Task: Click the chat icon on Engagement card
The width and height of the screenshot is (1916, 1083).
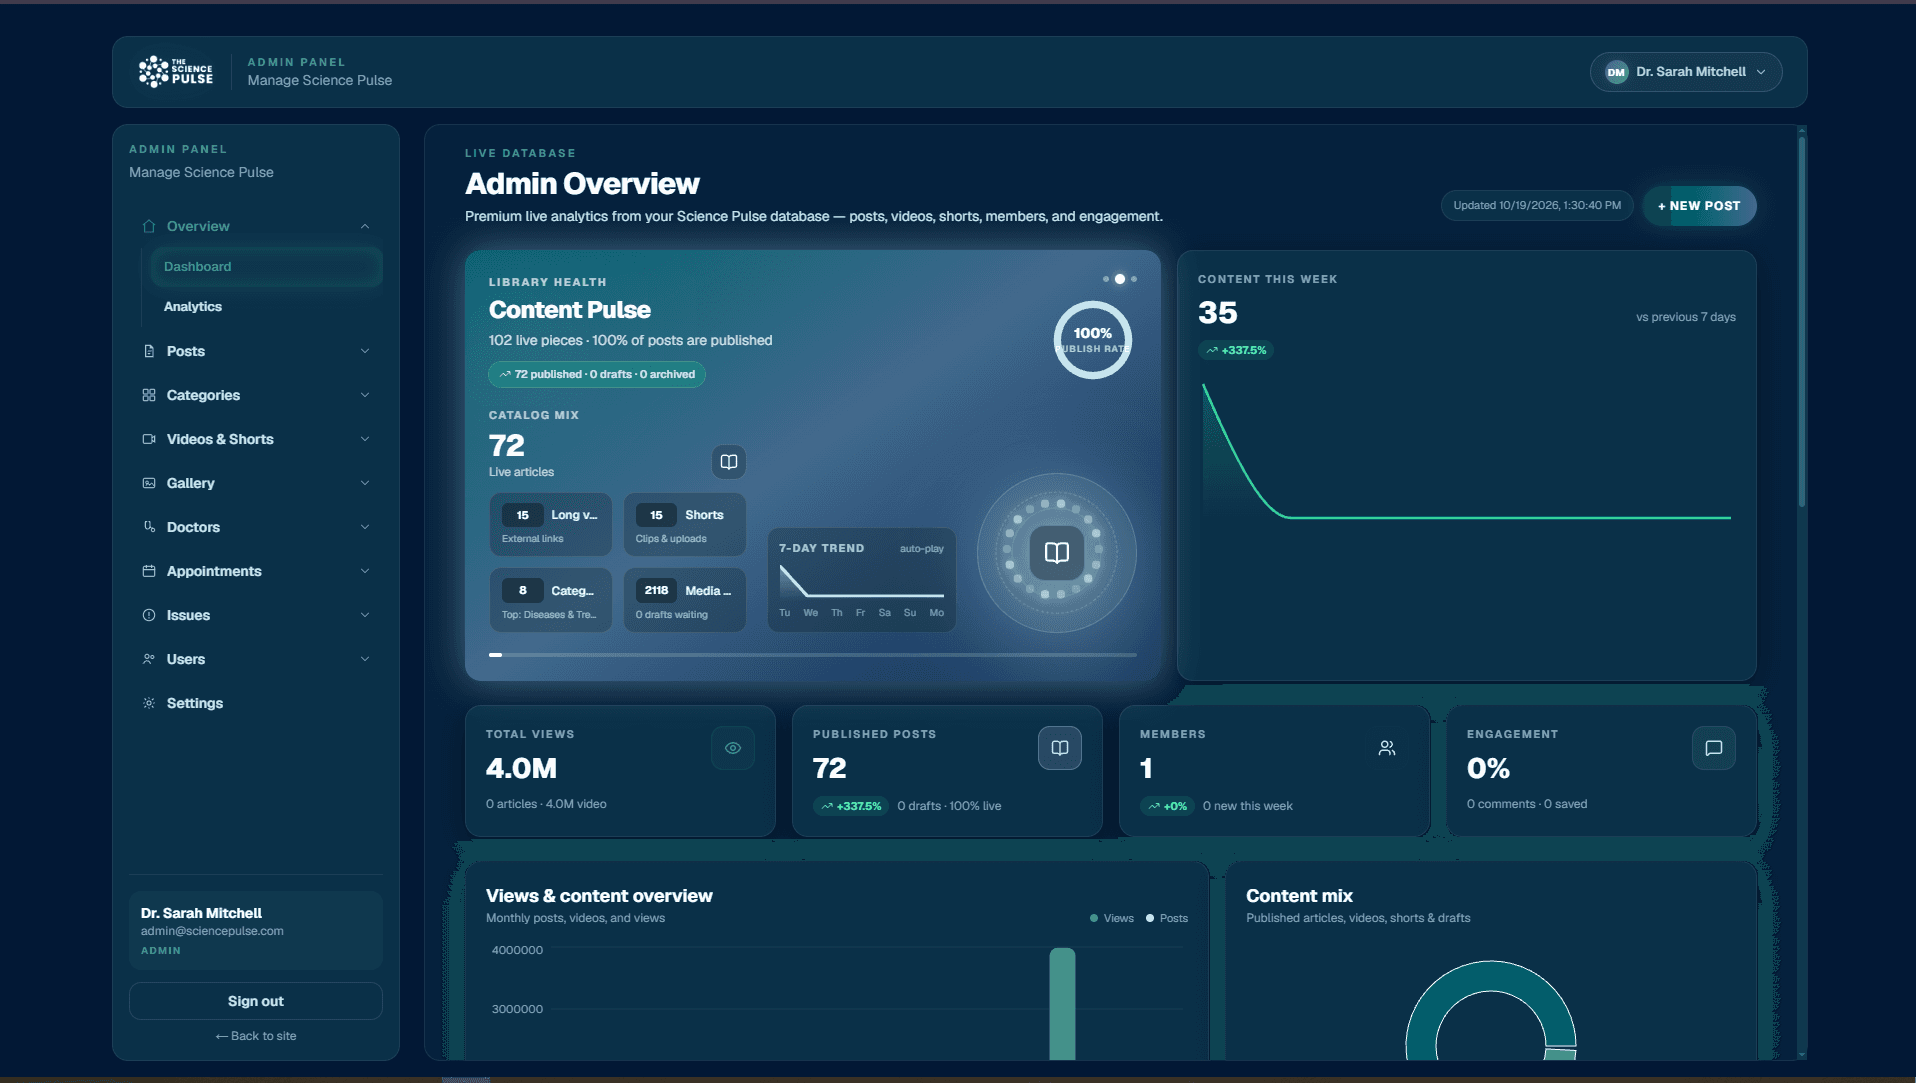Action: click(1714, 748)
